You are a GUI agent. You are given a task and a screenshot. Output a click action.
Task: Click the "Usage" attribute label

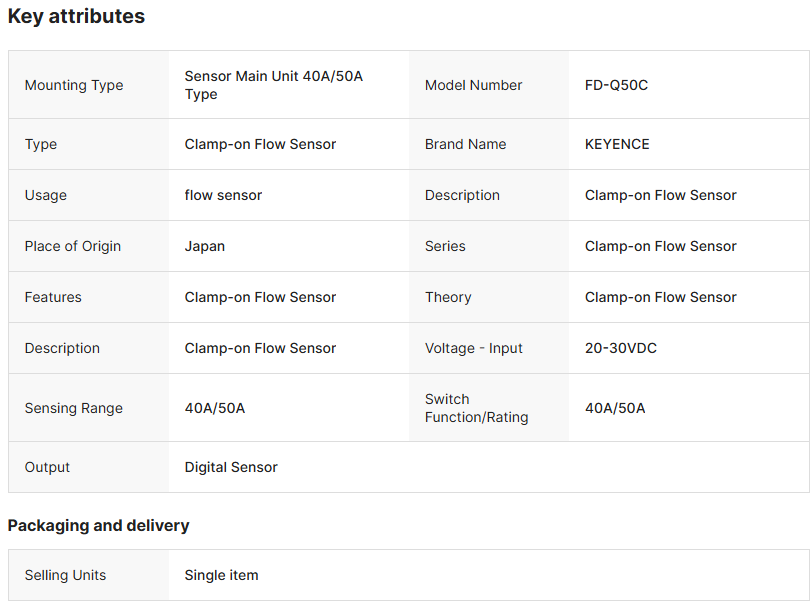click(46, 195)
